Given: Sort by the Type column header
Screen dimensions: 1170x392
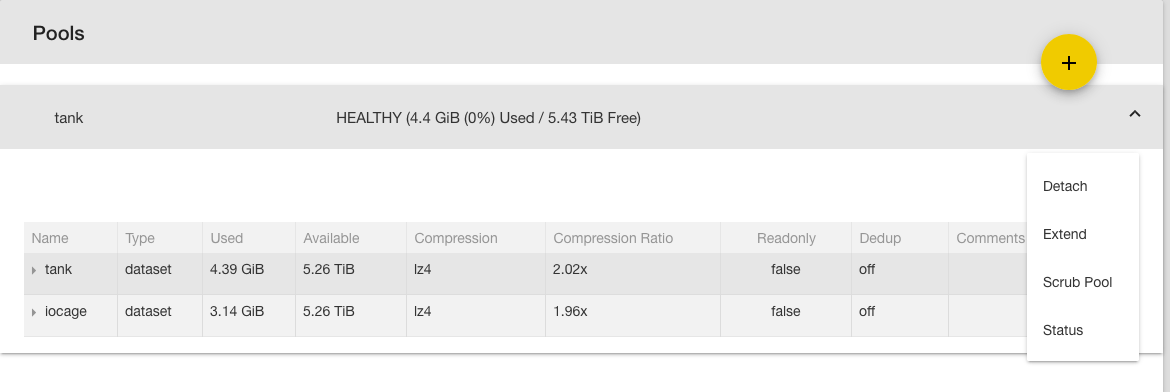Looking at the screenshot, I should (x=140, y=238).
